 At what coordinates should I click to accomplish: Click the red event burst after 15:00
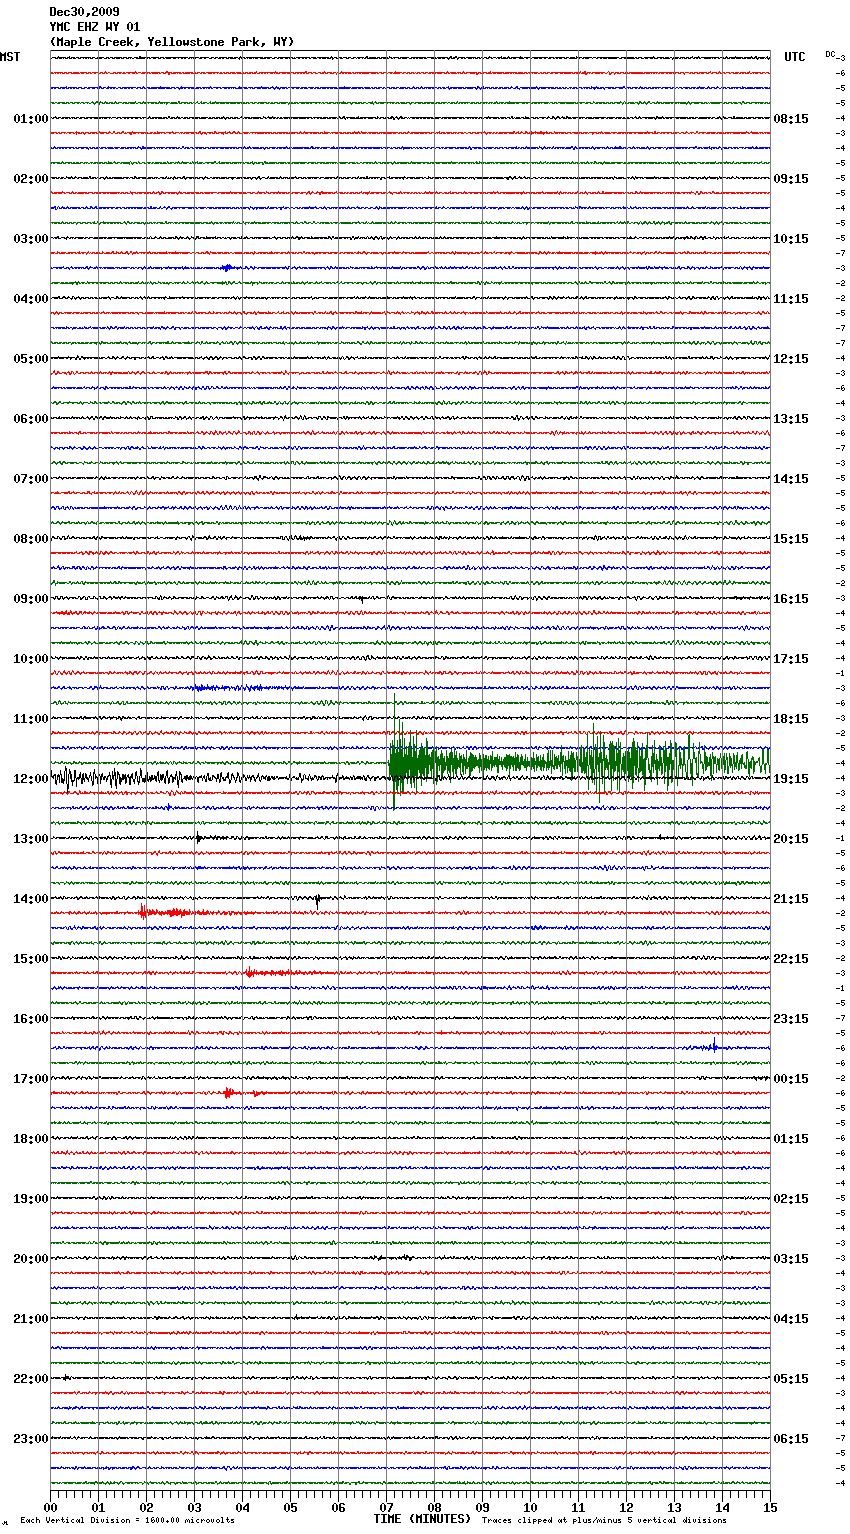(266, 972)
